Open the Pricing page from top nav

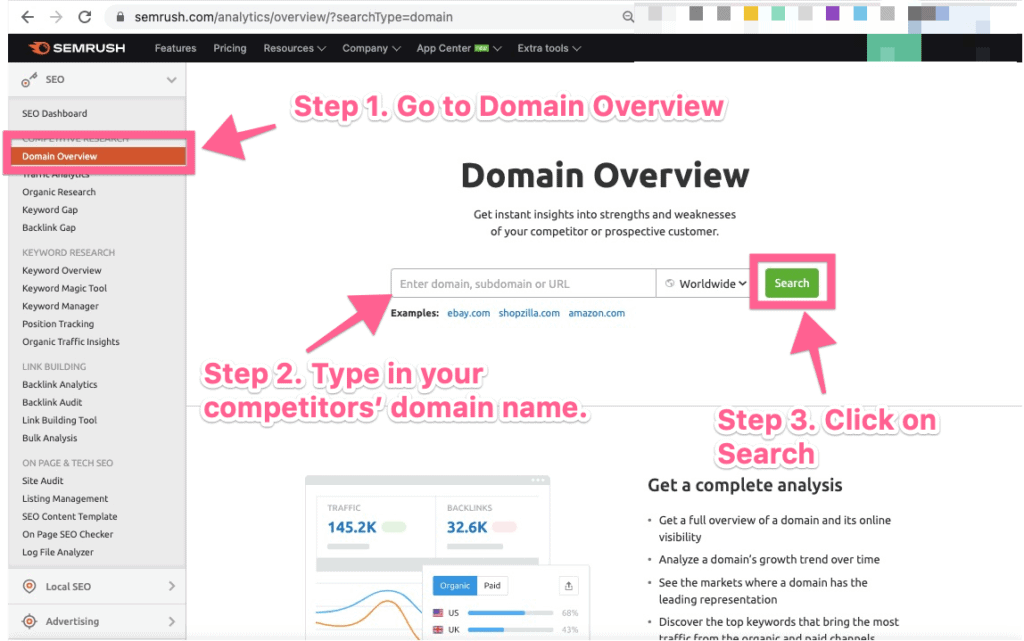click(x=230, y=48)
